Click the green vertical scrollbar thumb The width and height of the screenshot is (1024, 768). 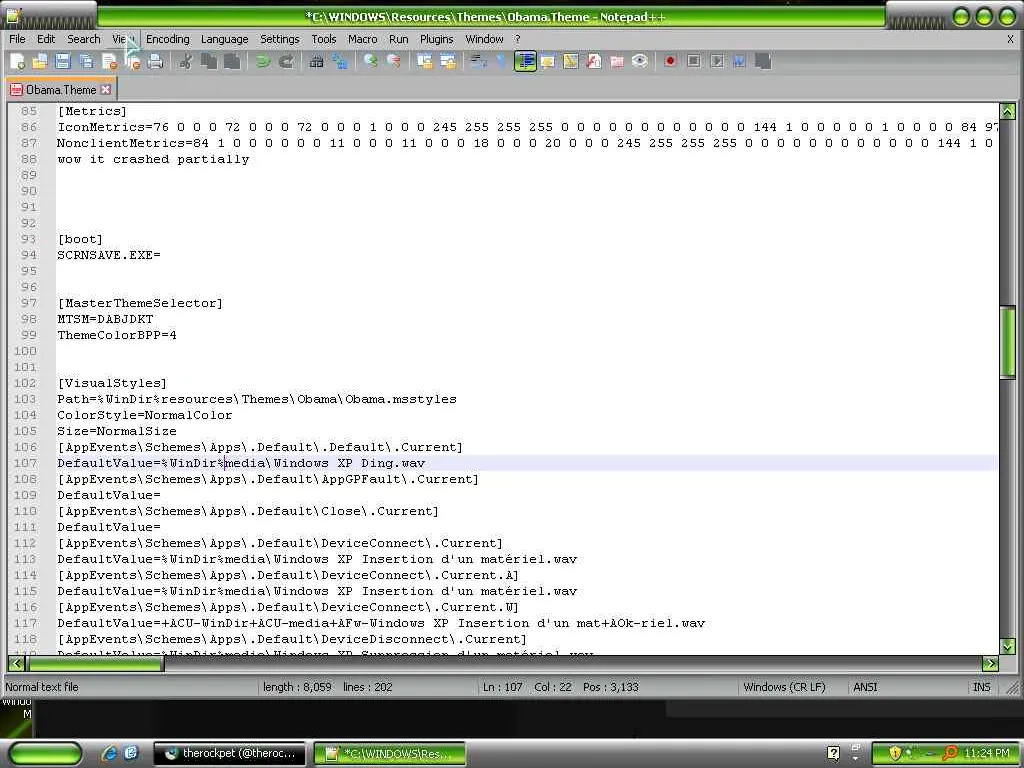coord(1008,342)
